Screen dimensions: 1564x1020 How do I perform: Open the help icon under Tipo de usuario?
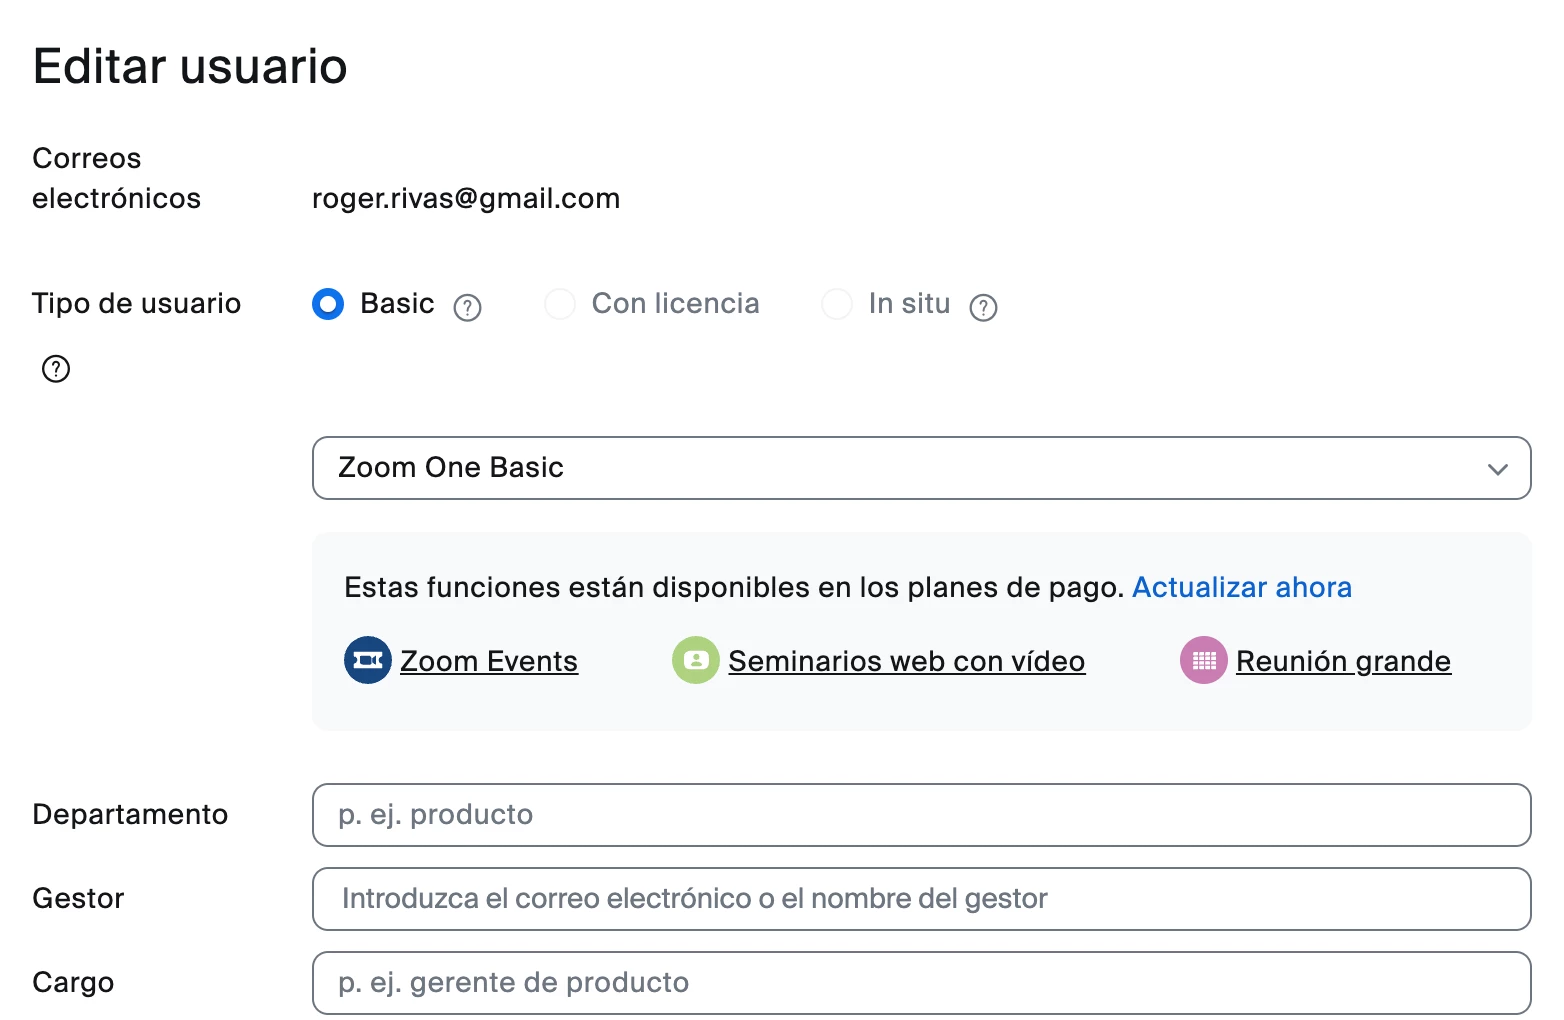click(56, 369)
